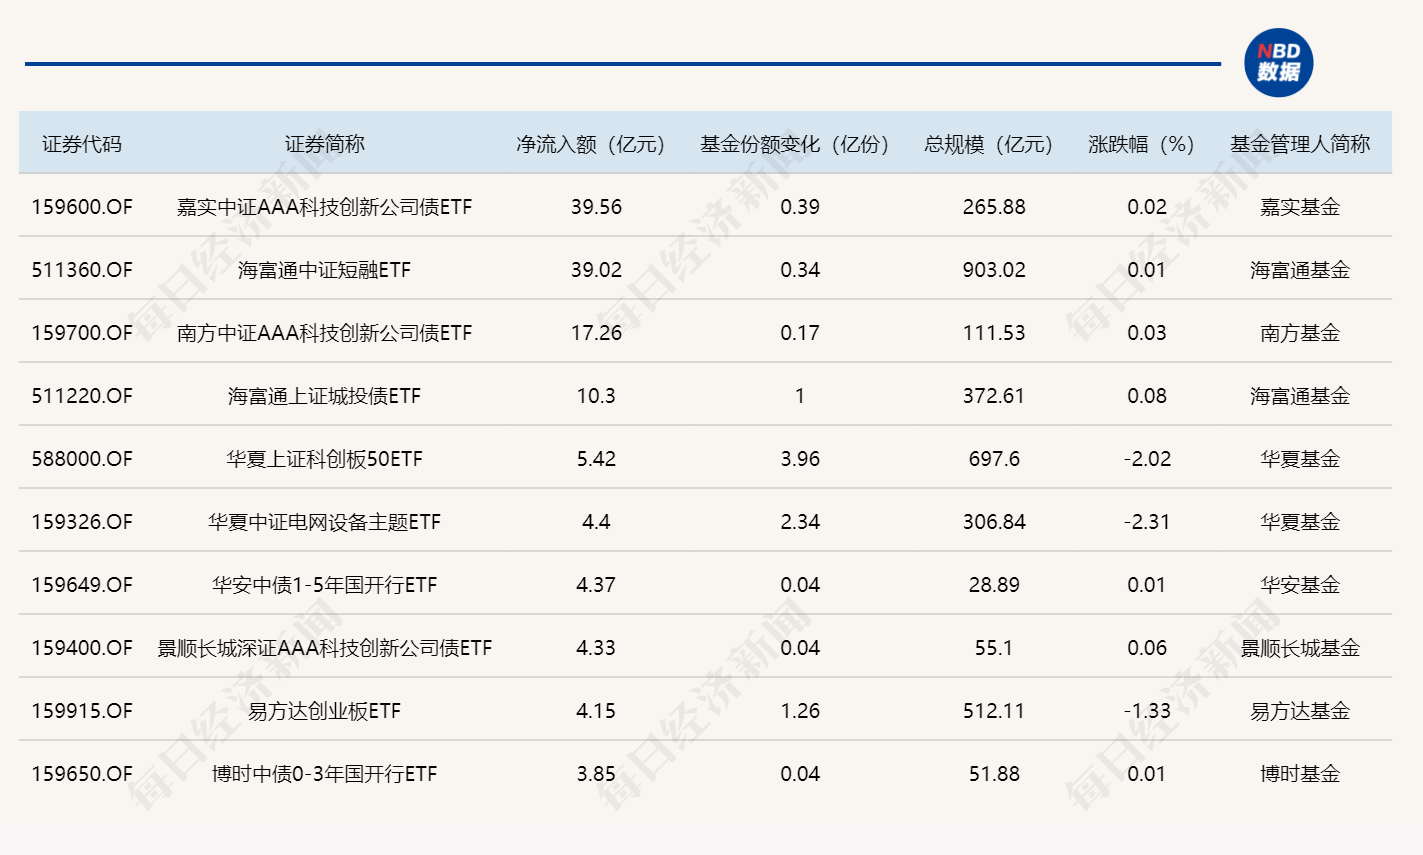The image size is (1423, 855).
Task: Select the 总规模 (亿元) header
Action: 988,144
